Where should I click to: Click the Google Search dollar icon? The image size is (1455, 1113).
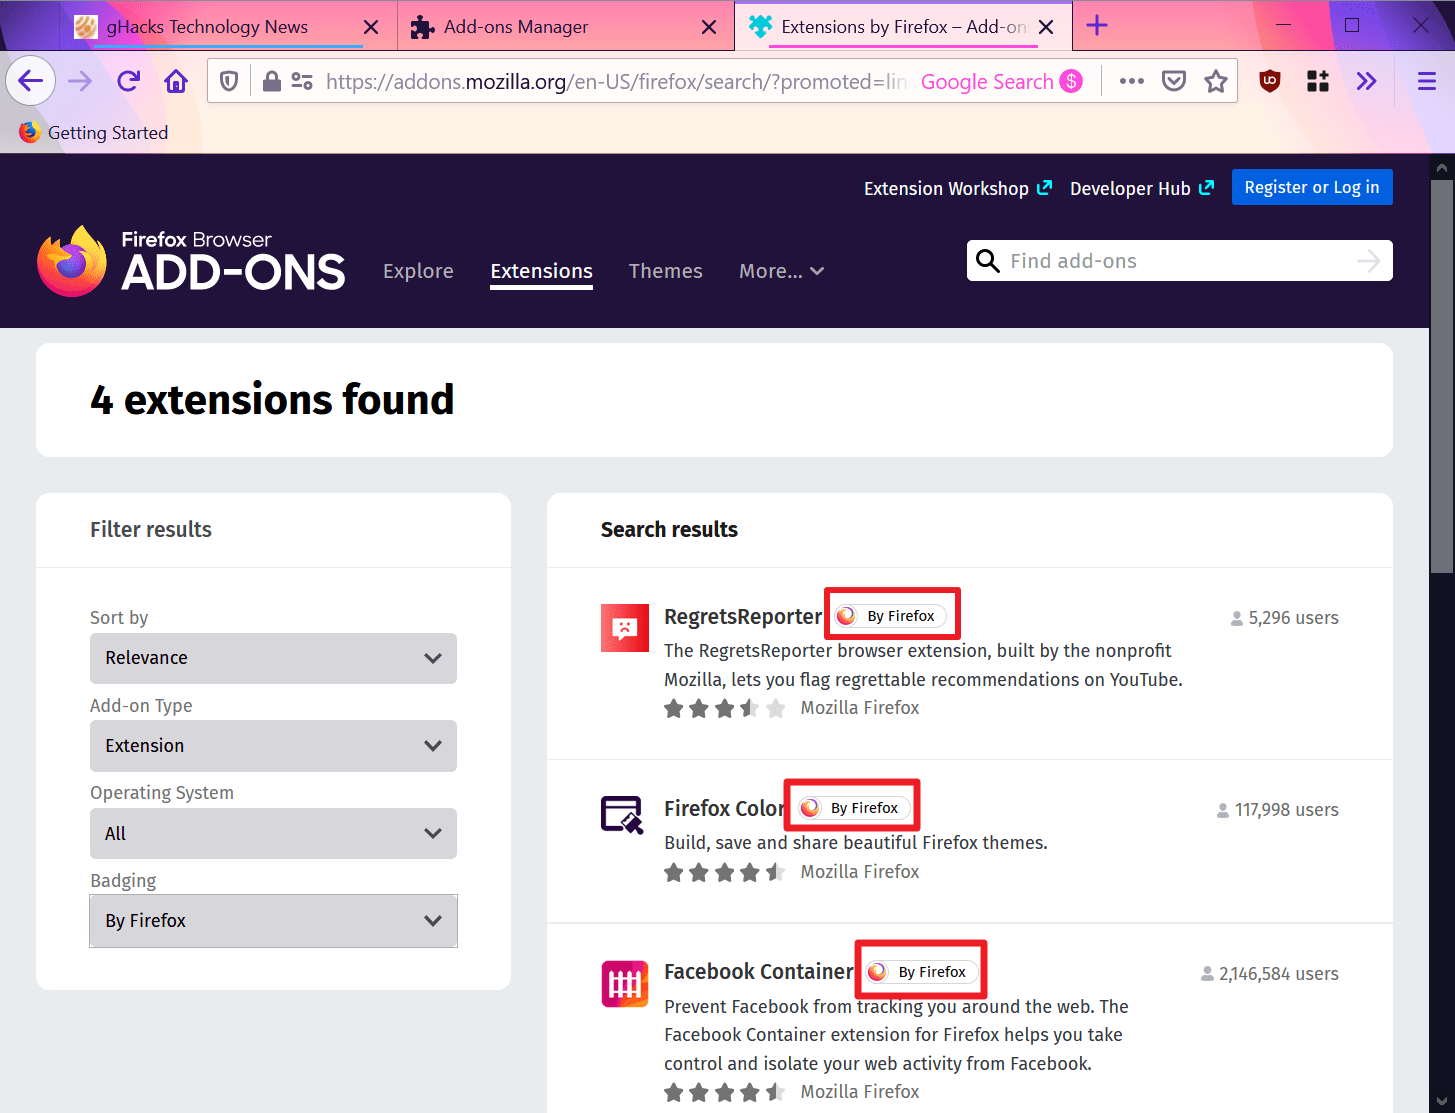(x=1071, y=82)
